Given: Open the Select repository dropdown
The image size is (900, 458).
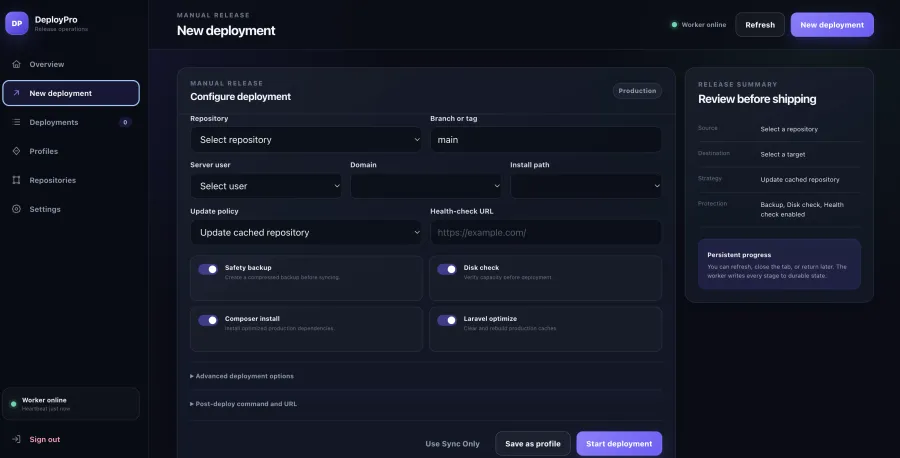Looking at the screenshot, I should click(306, 139).
